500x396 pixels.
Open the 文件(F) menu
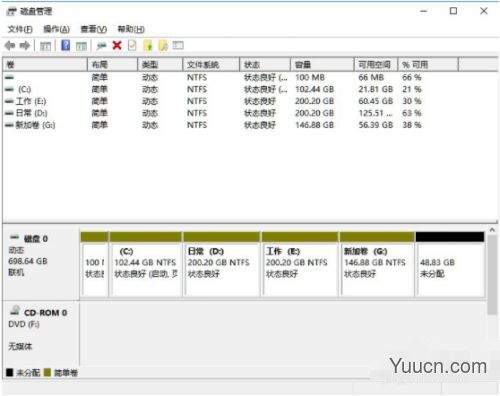(20, 29)
